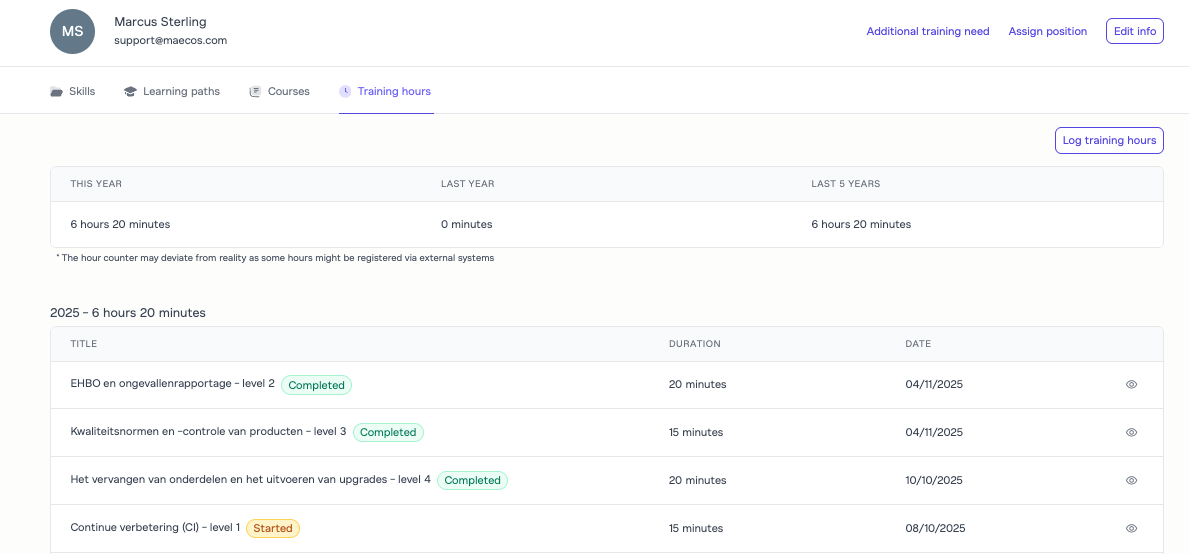Go to the Courses tab
The width and height of the screenshot is (1189, 554).
pyautogui.click(x=288, y=92)
